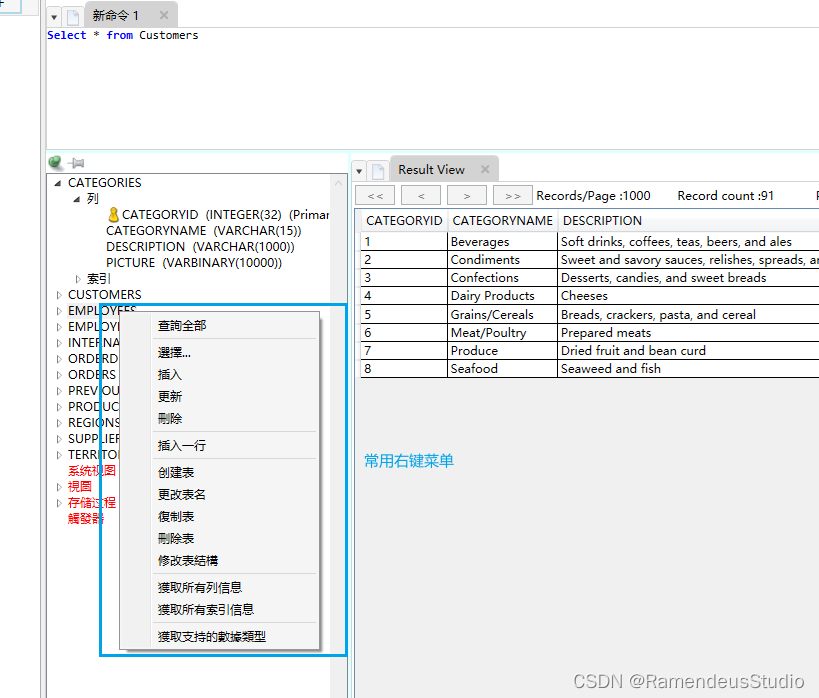Select the CATEGORYNAME (VARCHAR(15)) column node
819x698 pixels.
204,231
